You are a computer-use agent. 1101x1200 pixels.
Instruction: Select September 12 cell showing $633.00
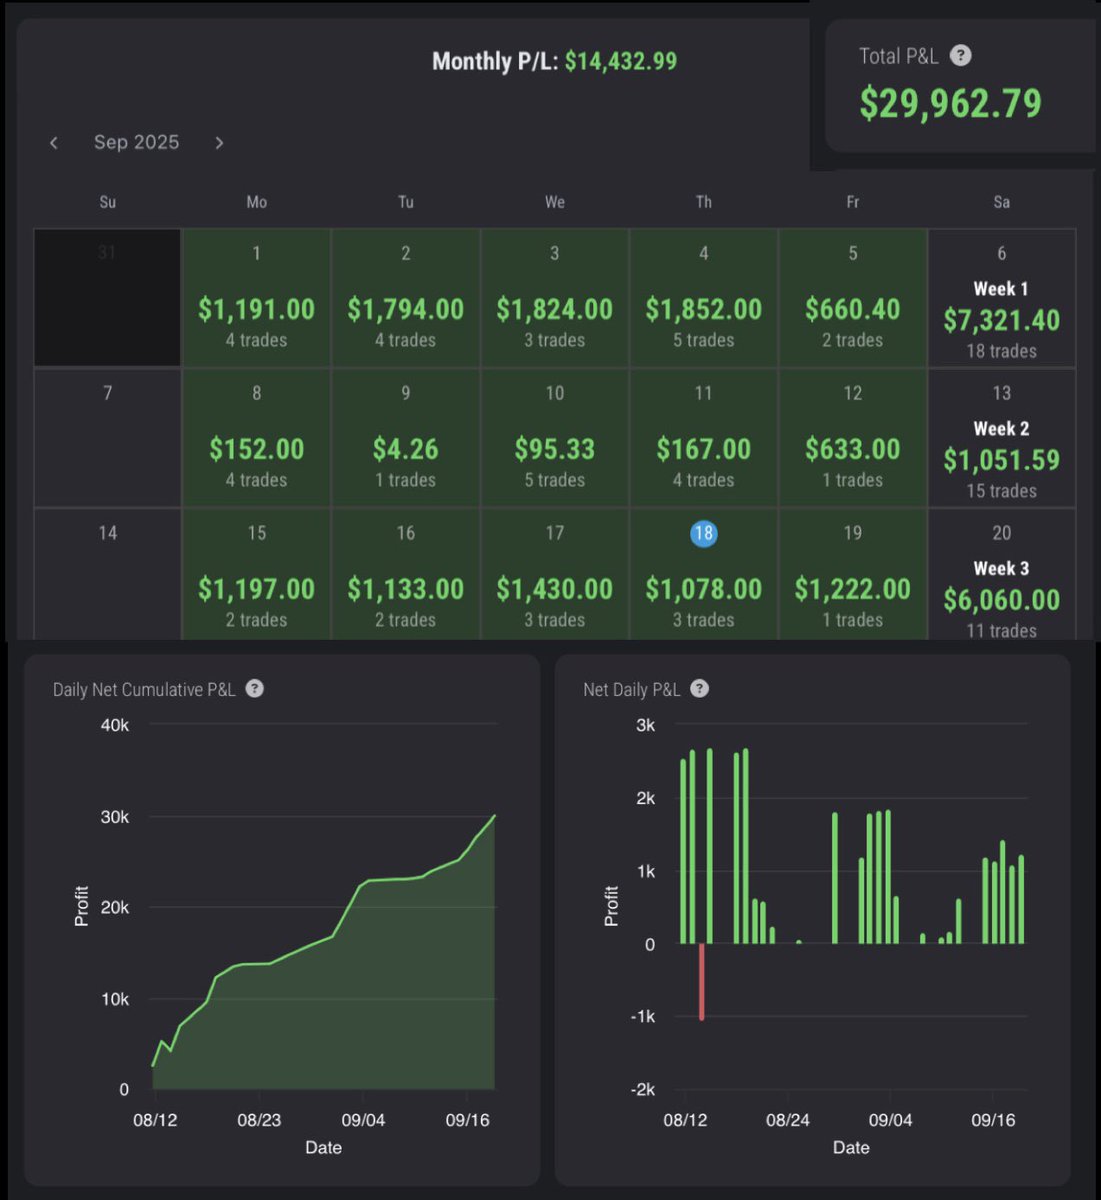click(853, 438)
